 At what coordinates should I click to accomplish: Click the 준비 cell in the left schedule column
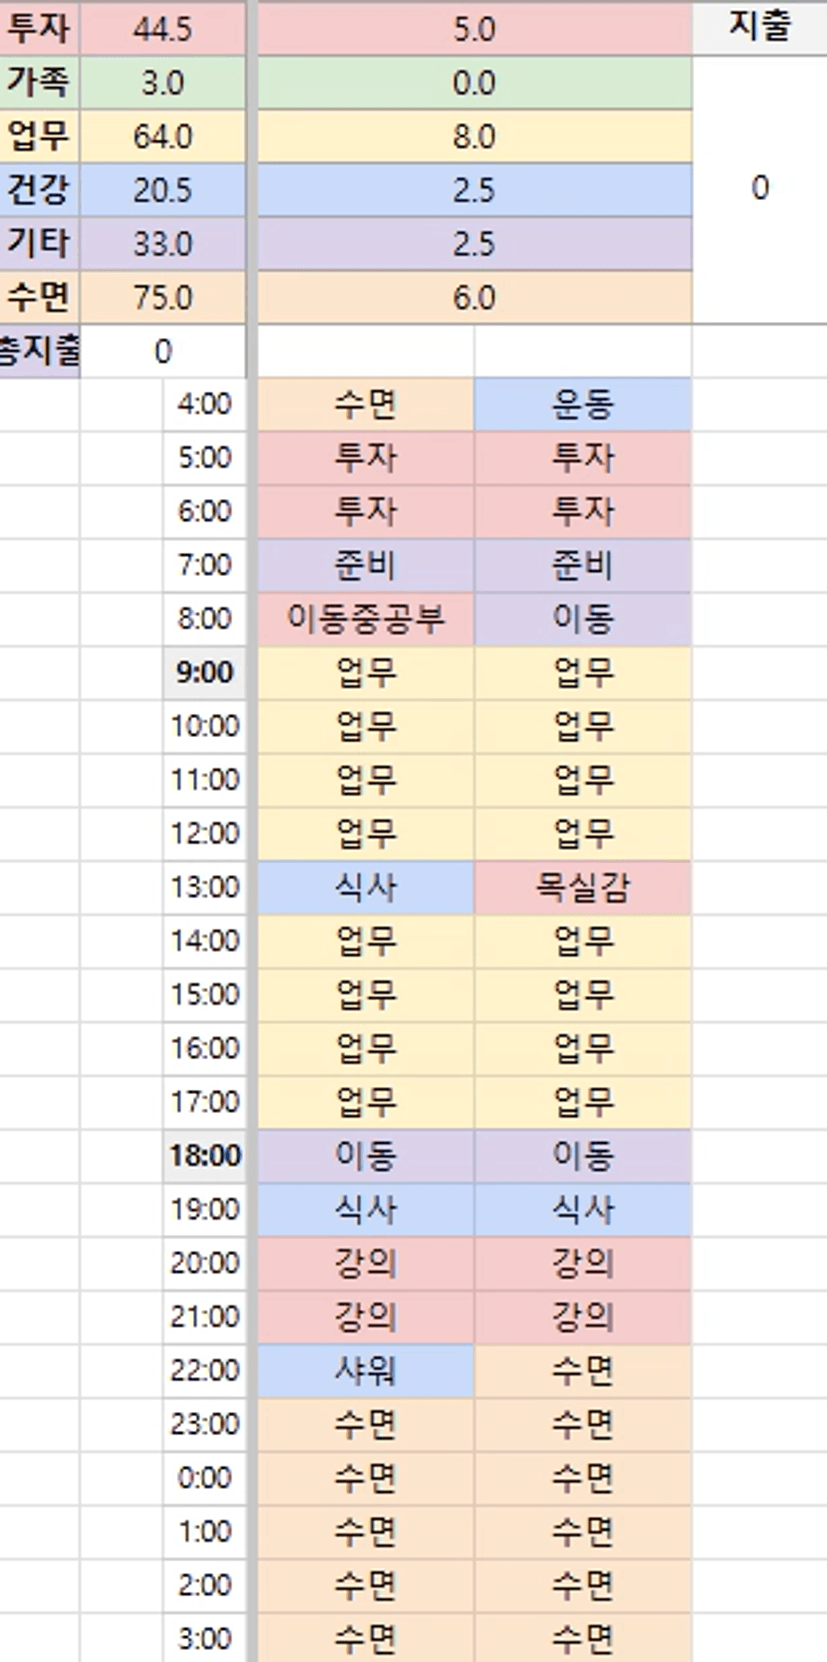point(365,565)
